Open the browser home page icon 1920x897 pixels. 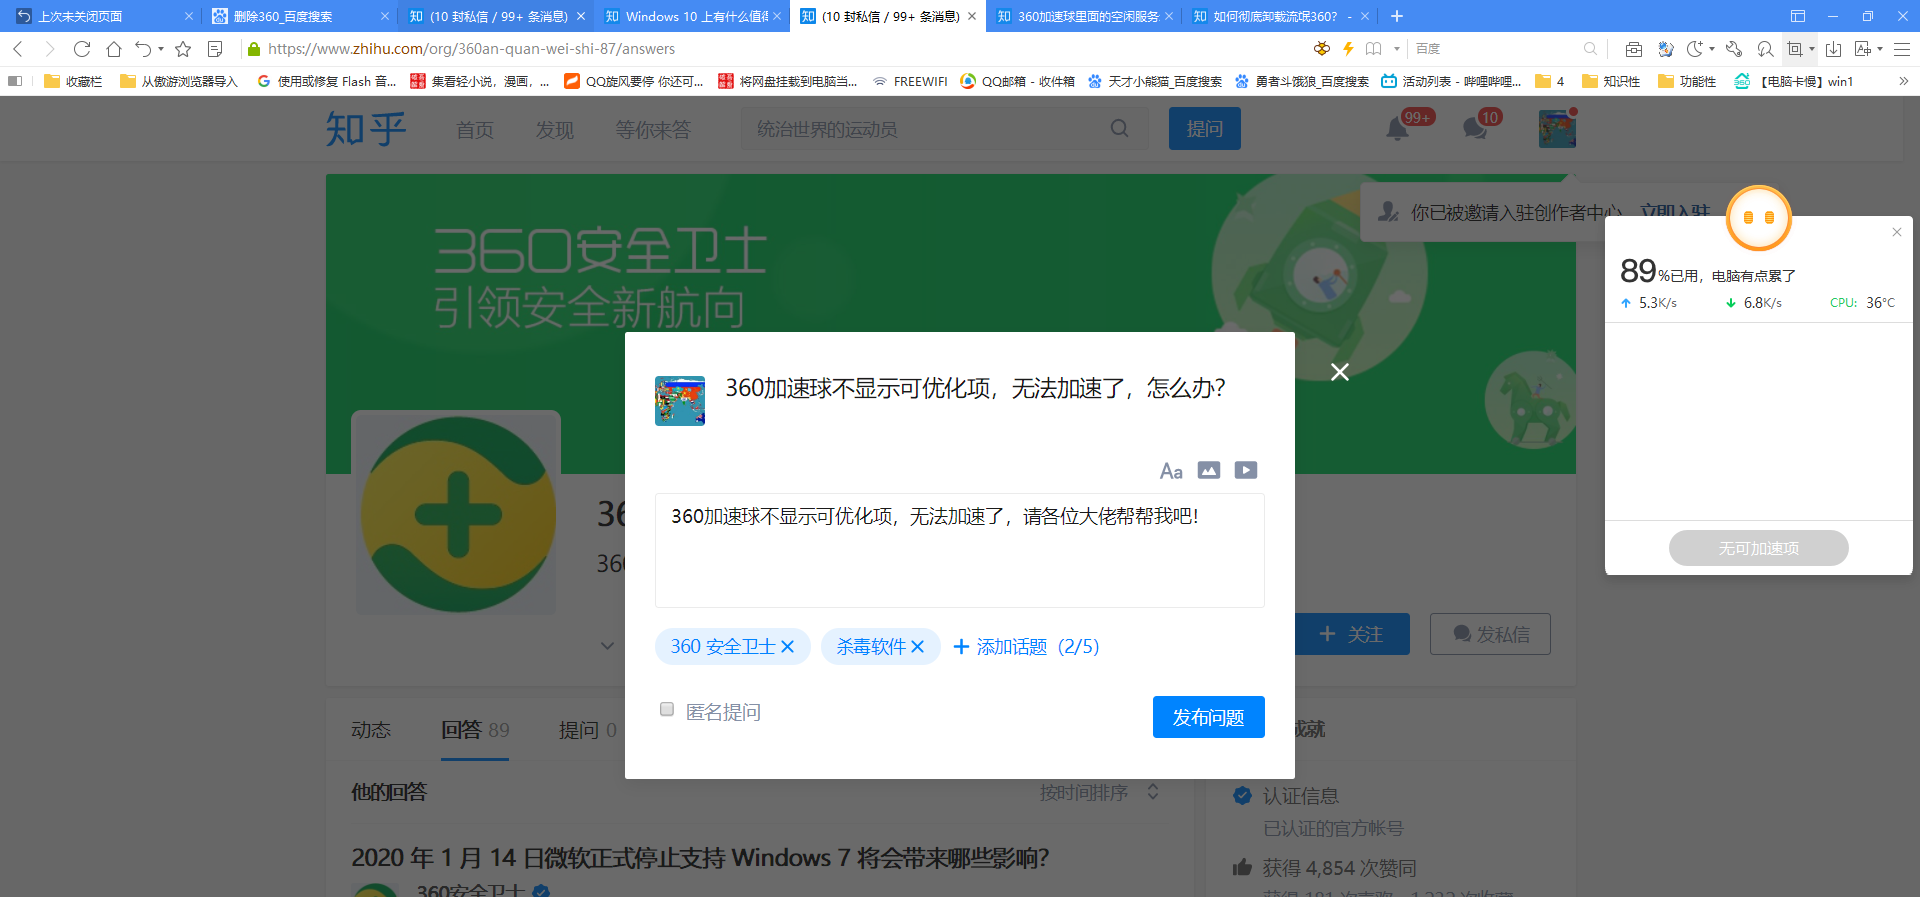[114, 49]
